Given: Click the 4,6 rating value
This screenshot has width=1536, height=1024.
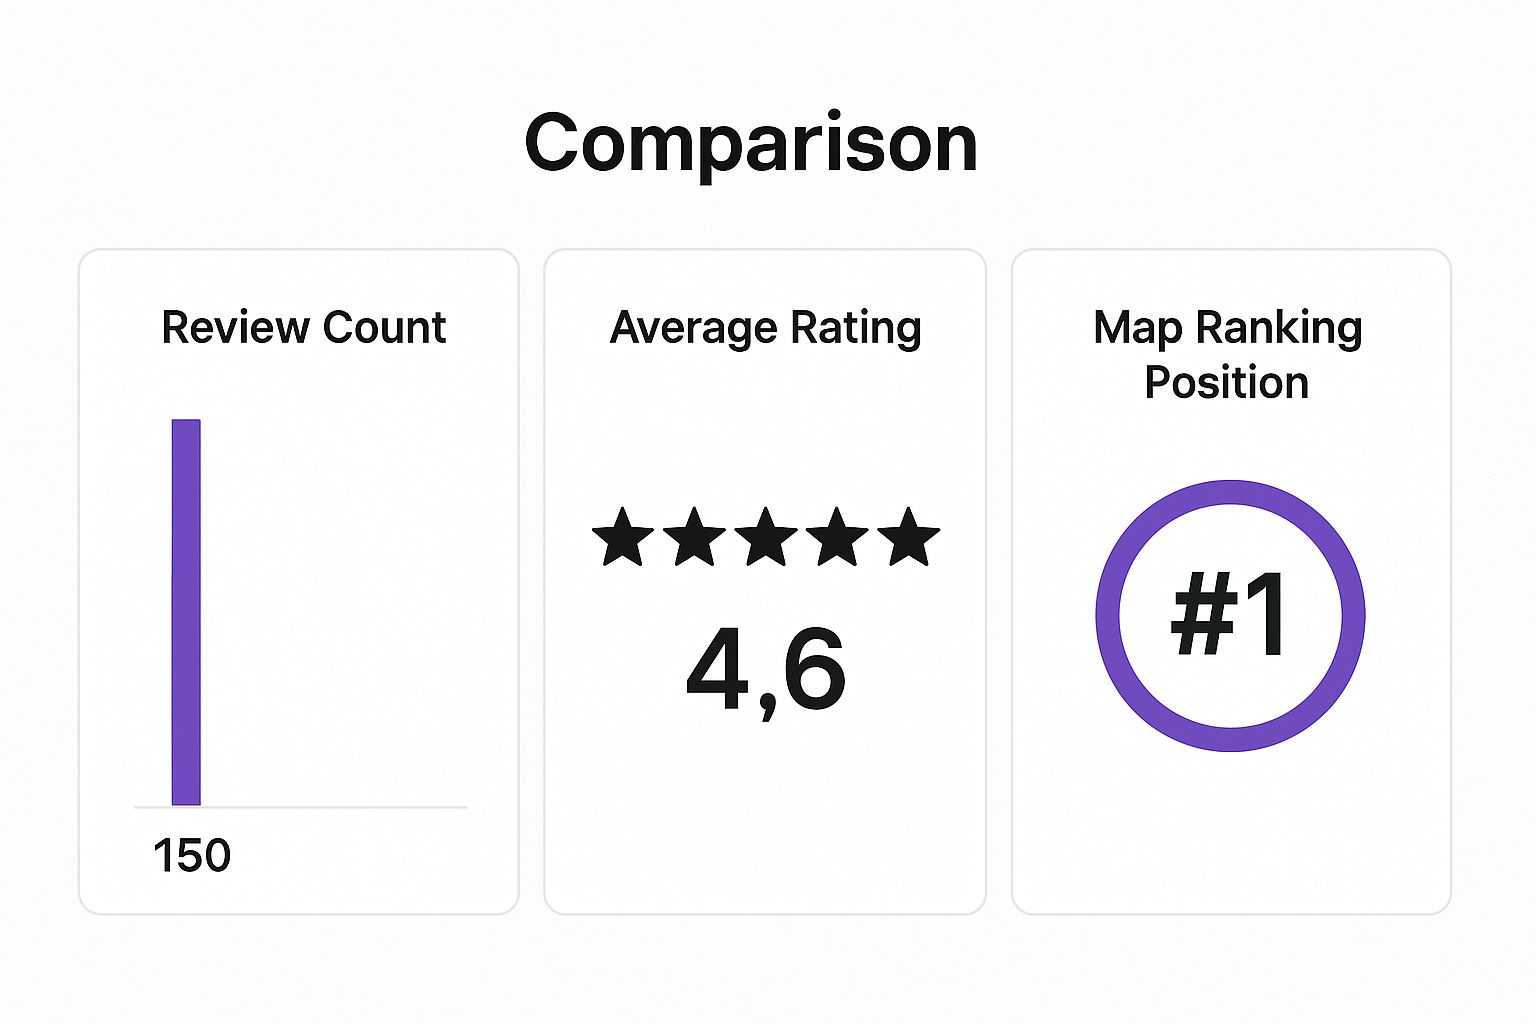Looking at the screenshot, I should click(x=766, y=670).
